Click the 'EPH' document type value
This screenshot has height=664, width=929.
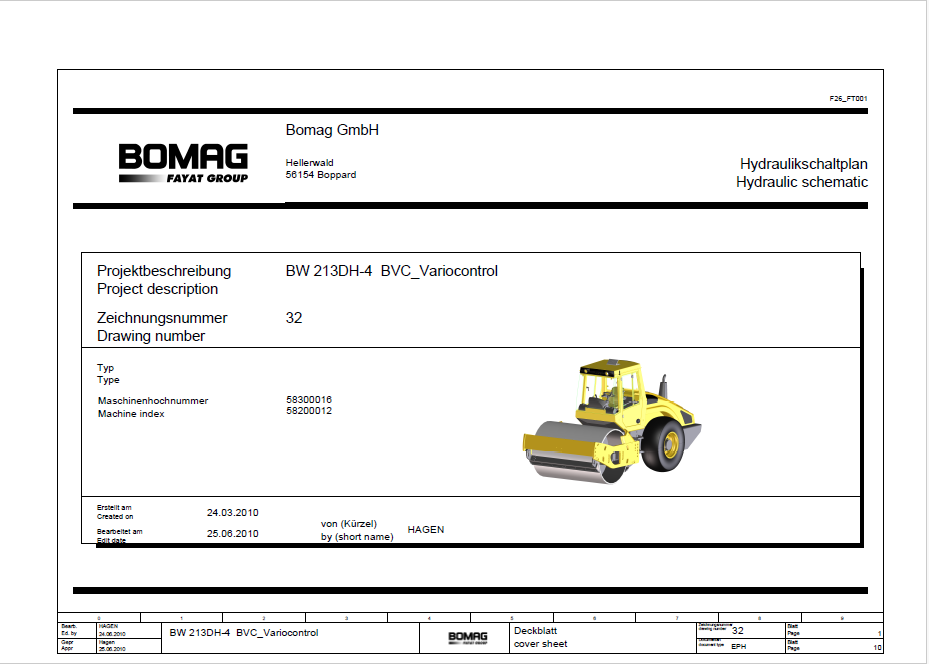pos(738,646)
